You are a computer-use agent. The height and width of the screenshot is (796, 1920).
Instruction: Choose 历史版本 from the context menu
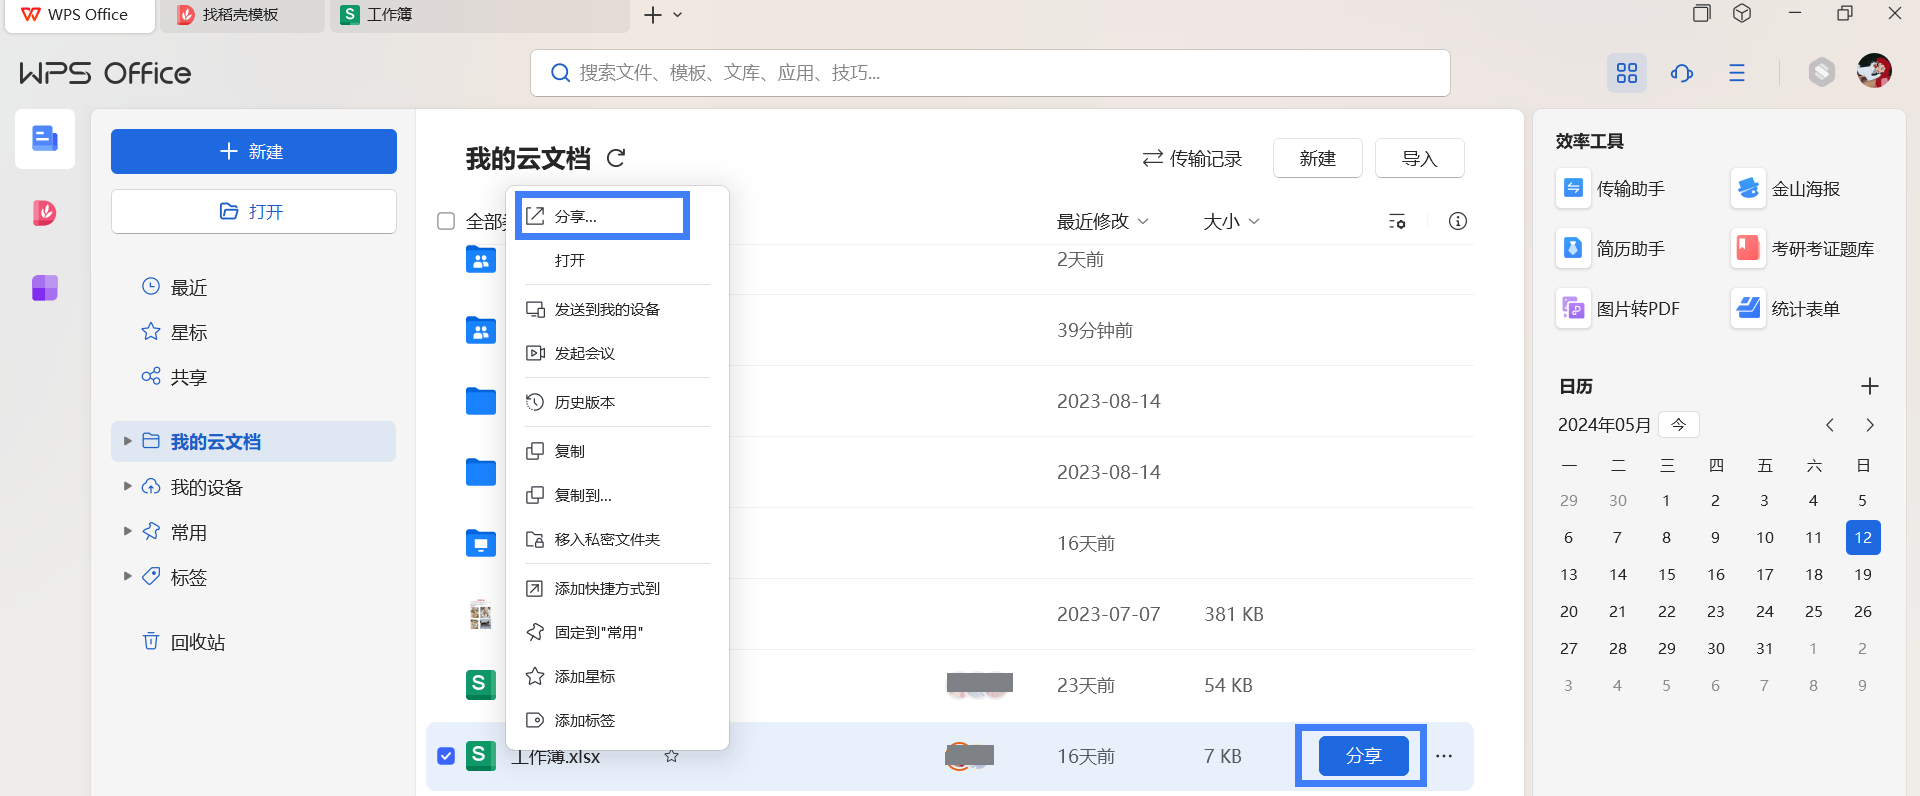[x=585, y=402]
